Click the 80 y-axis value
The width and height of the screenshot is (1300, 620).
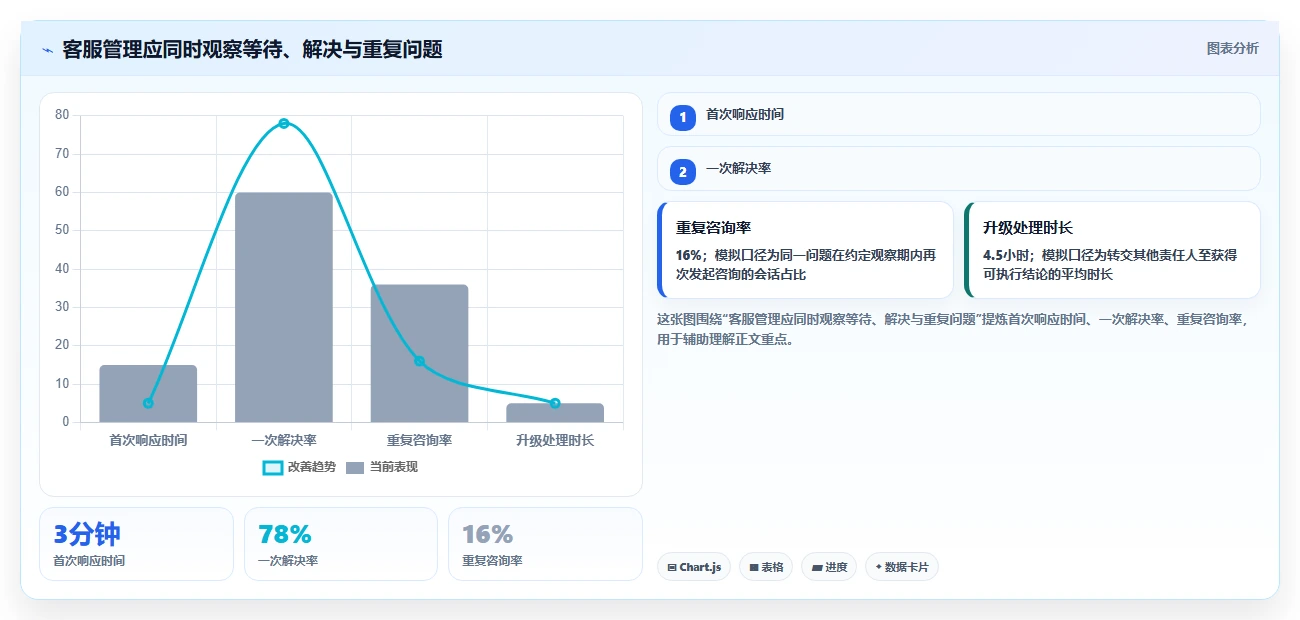tap(62, 115)
